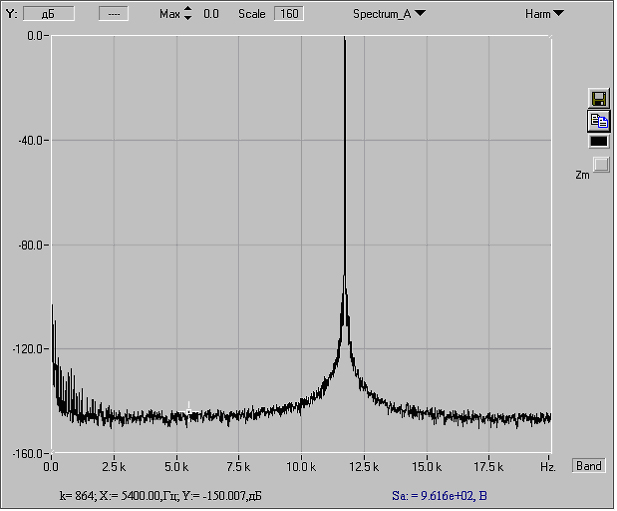Viewport: 617px width, 511px height.
Task: Decrease Max with the down arrow
Action: click(x=187, y=19)
